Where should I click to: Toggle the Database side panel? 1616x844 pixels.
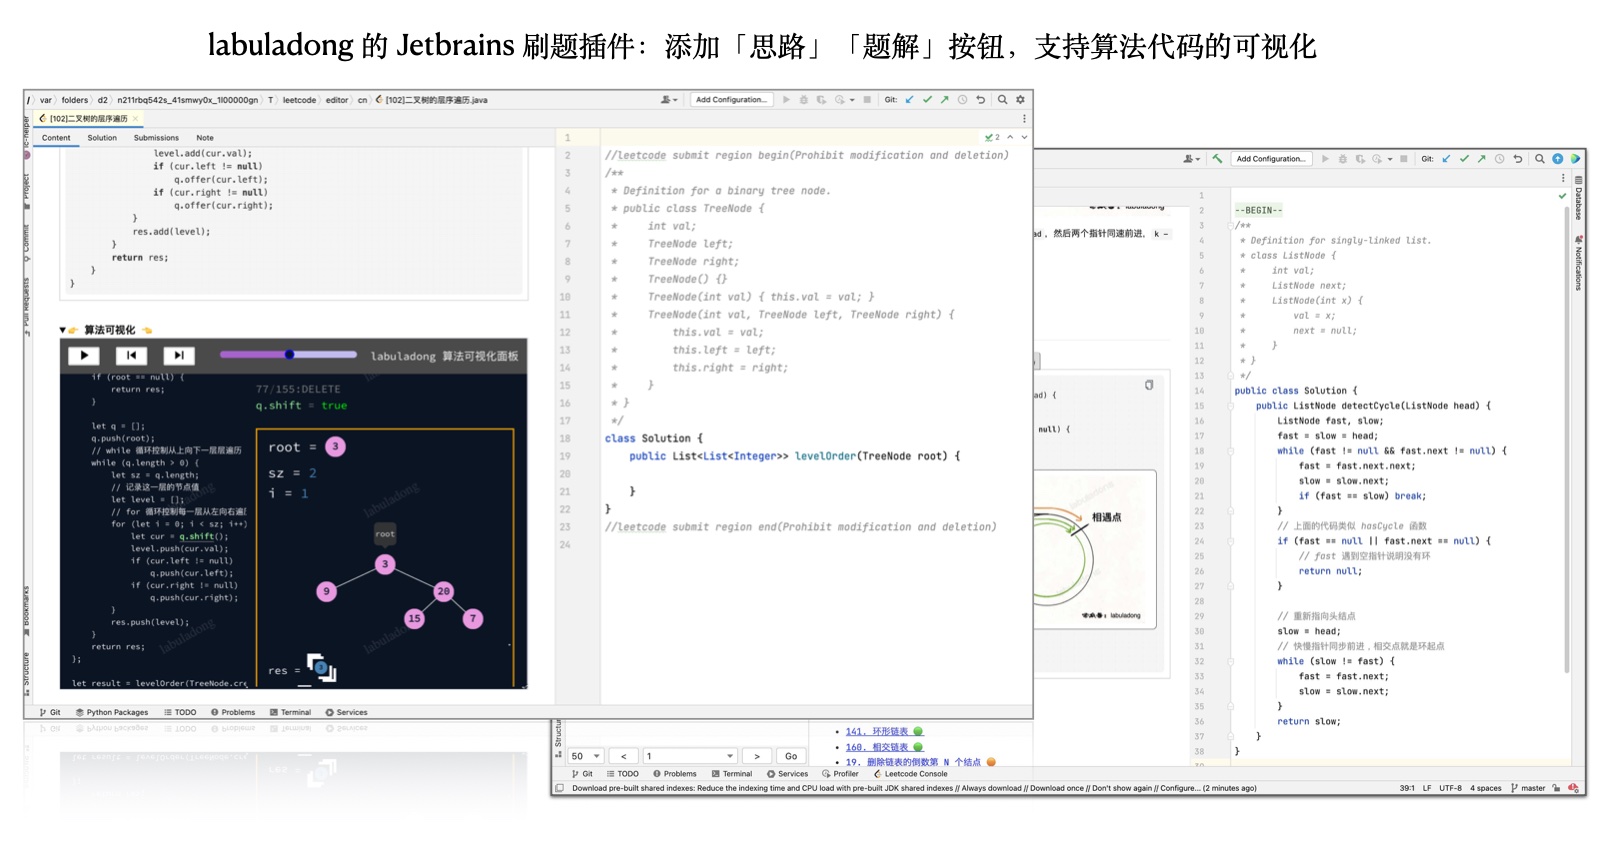click(1579, 198)
